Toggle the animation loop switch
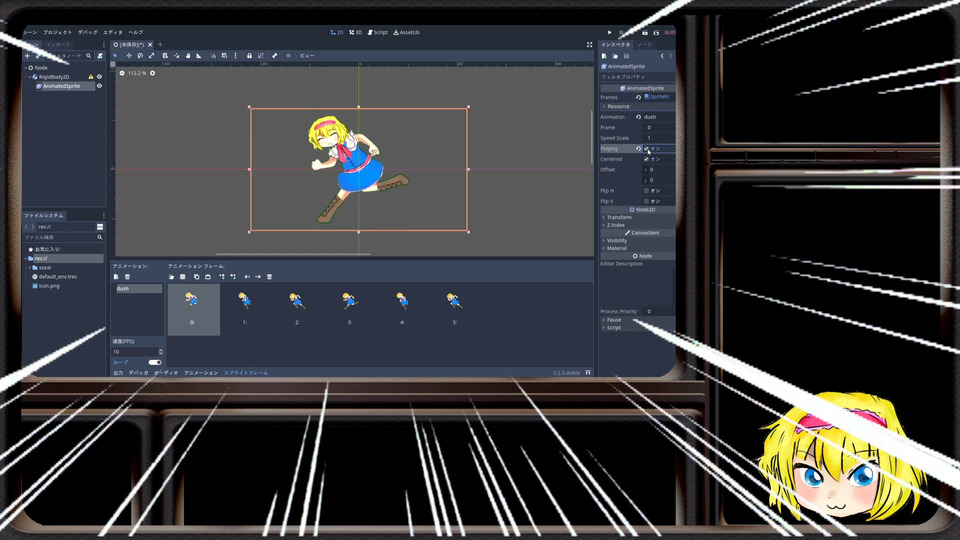Image resolution: width=960 pixels, height=540 pixels. click(x=155, y=362)
